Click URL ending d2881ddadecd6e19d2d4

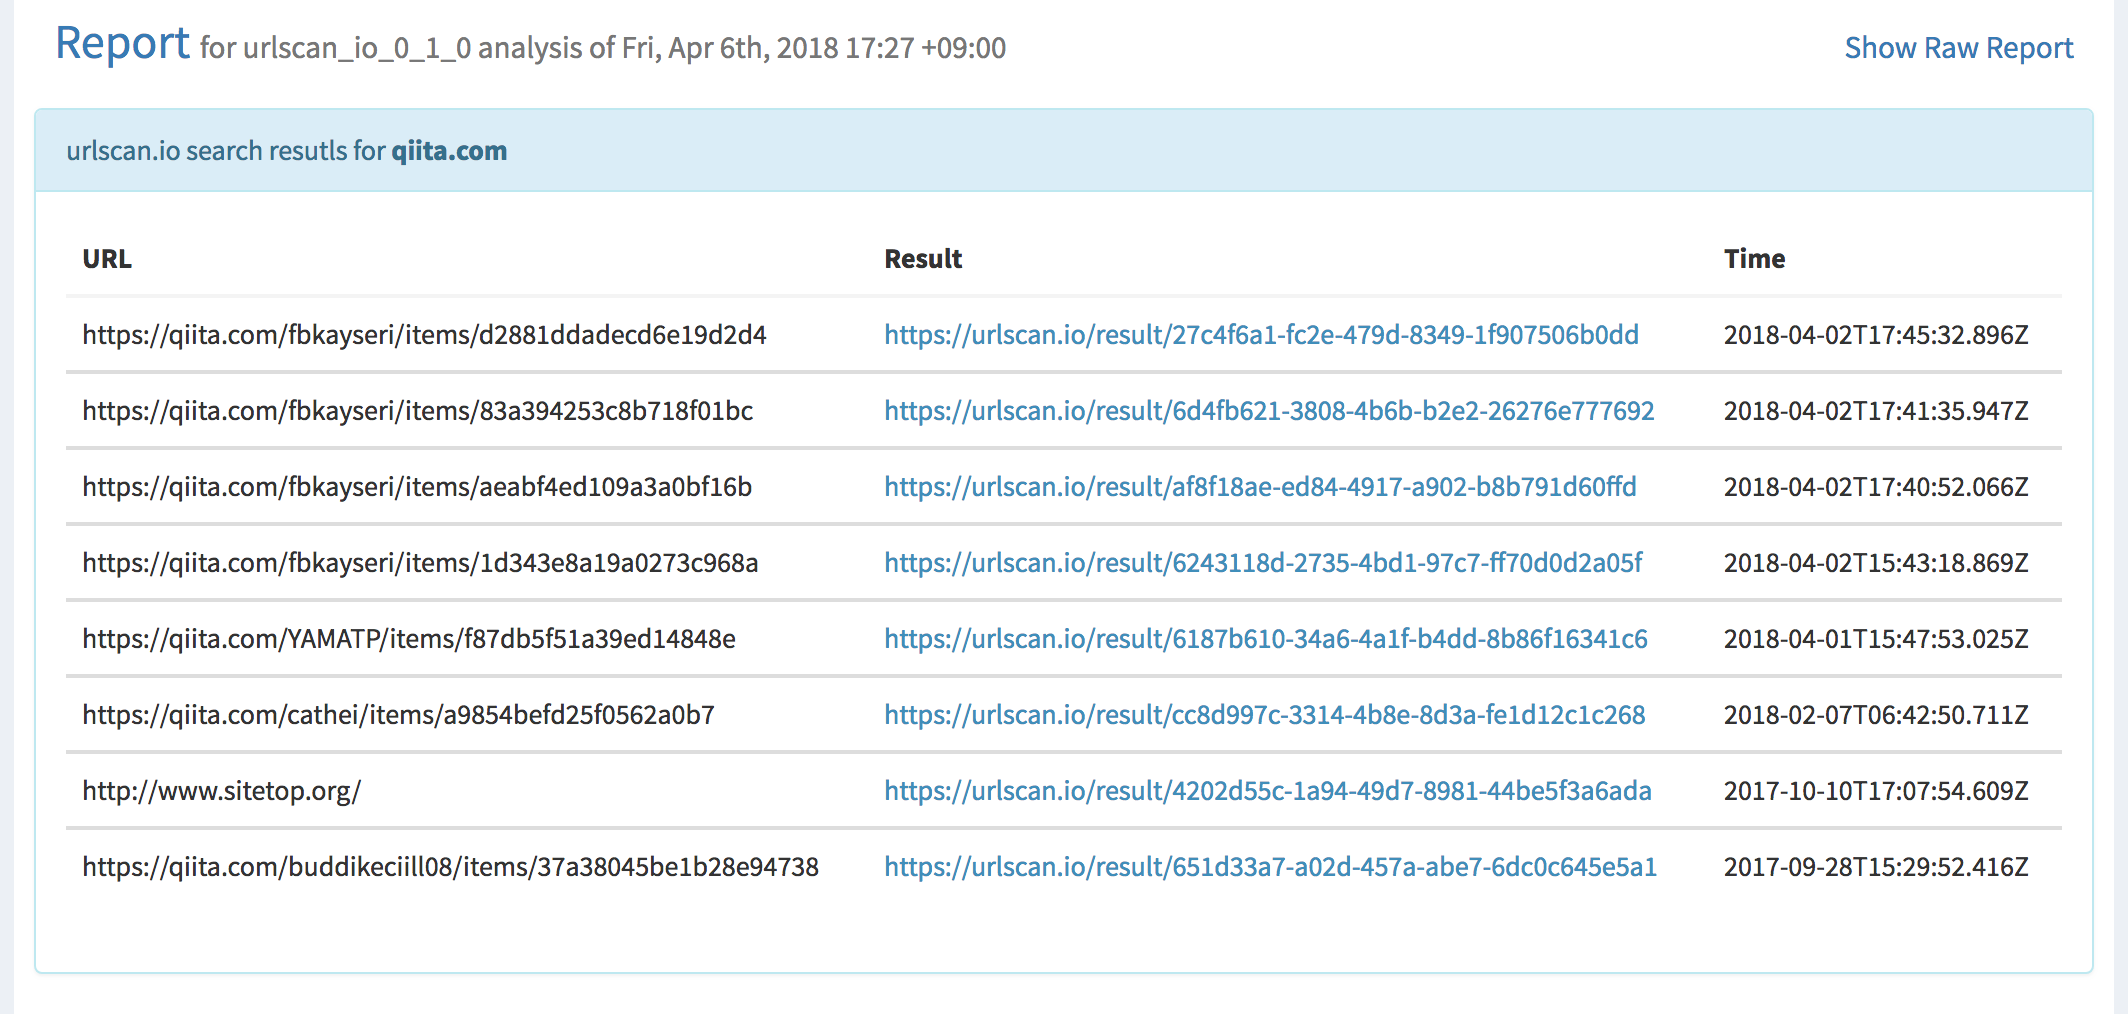tap(424, 335)
